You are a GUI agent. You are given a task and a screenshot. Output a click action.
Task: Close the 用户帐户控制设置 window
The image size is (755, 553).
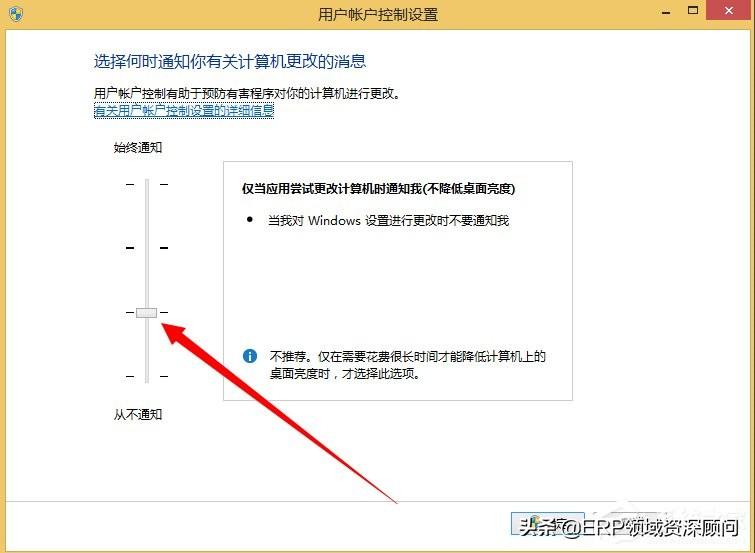(733, 14)
